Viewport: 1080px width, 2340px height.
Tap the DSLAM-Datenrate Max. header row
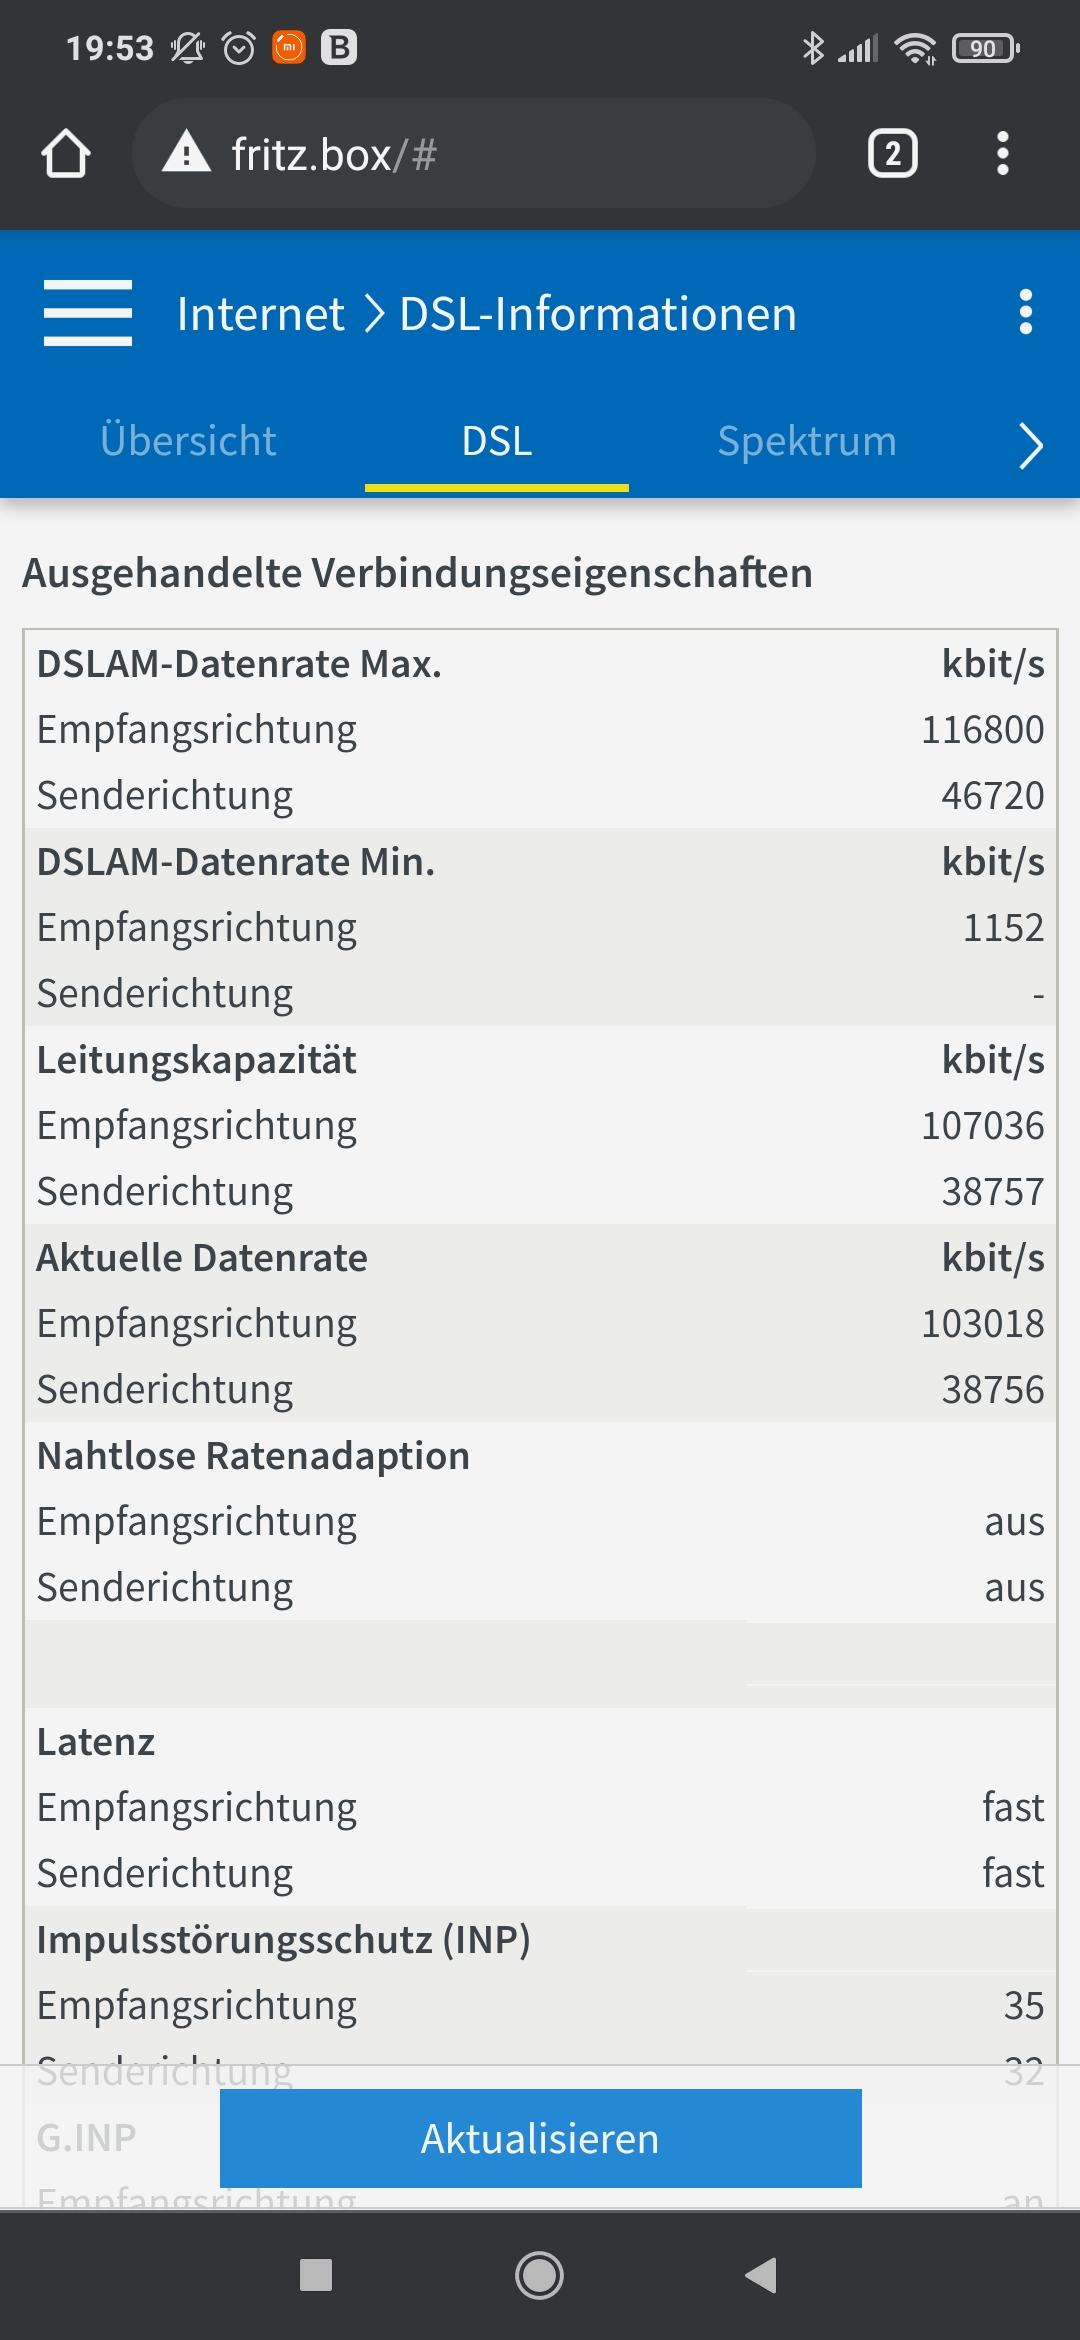[541, 664]
